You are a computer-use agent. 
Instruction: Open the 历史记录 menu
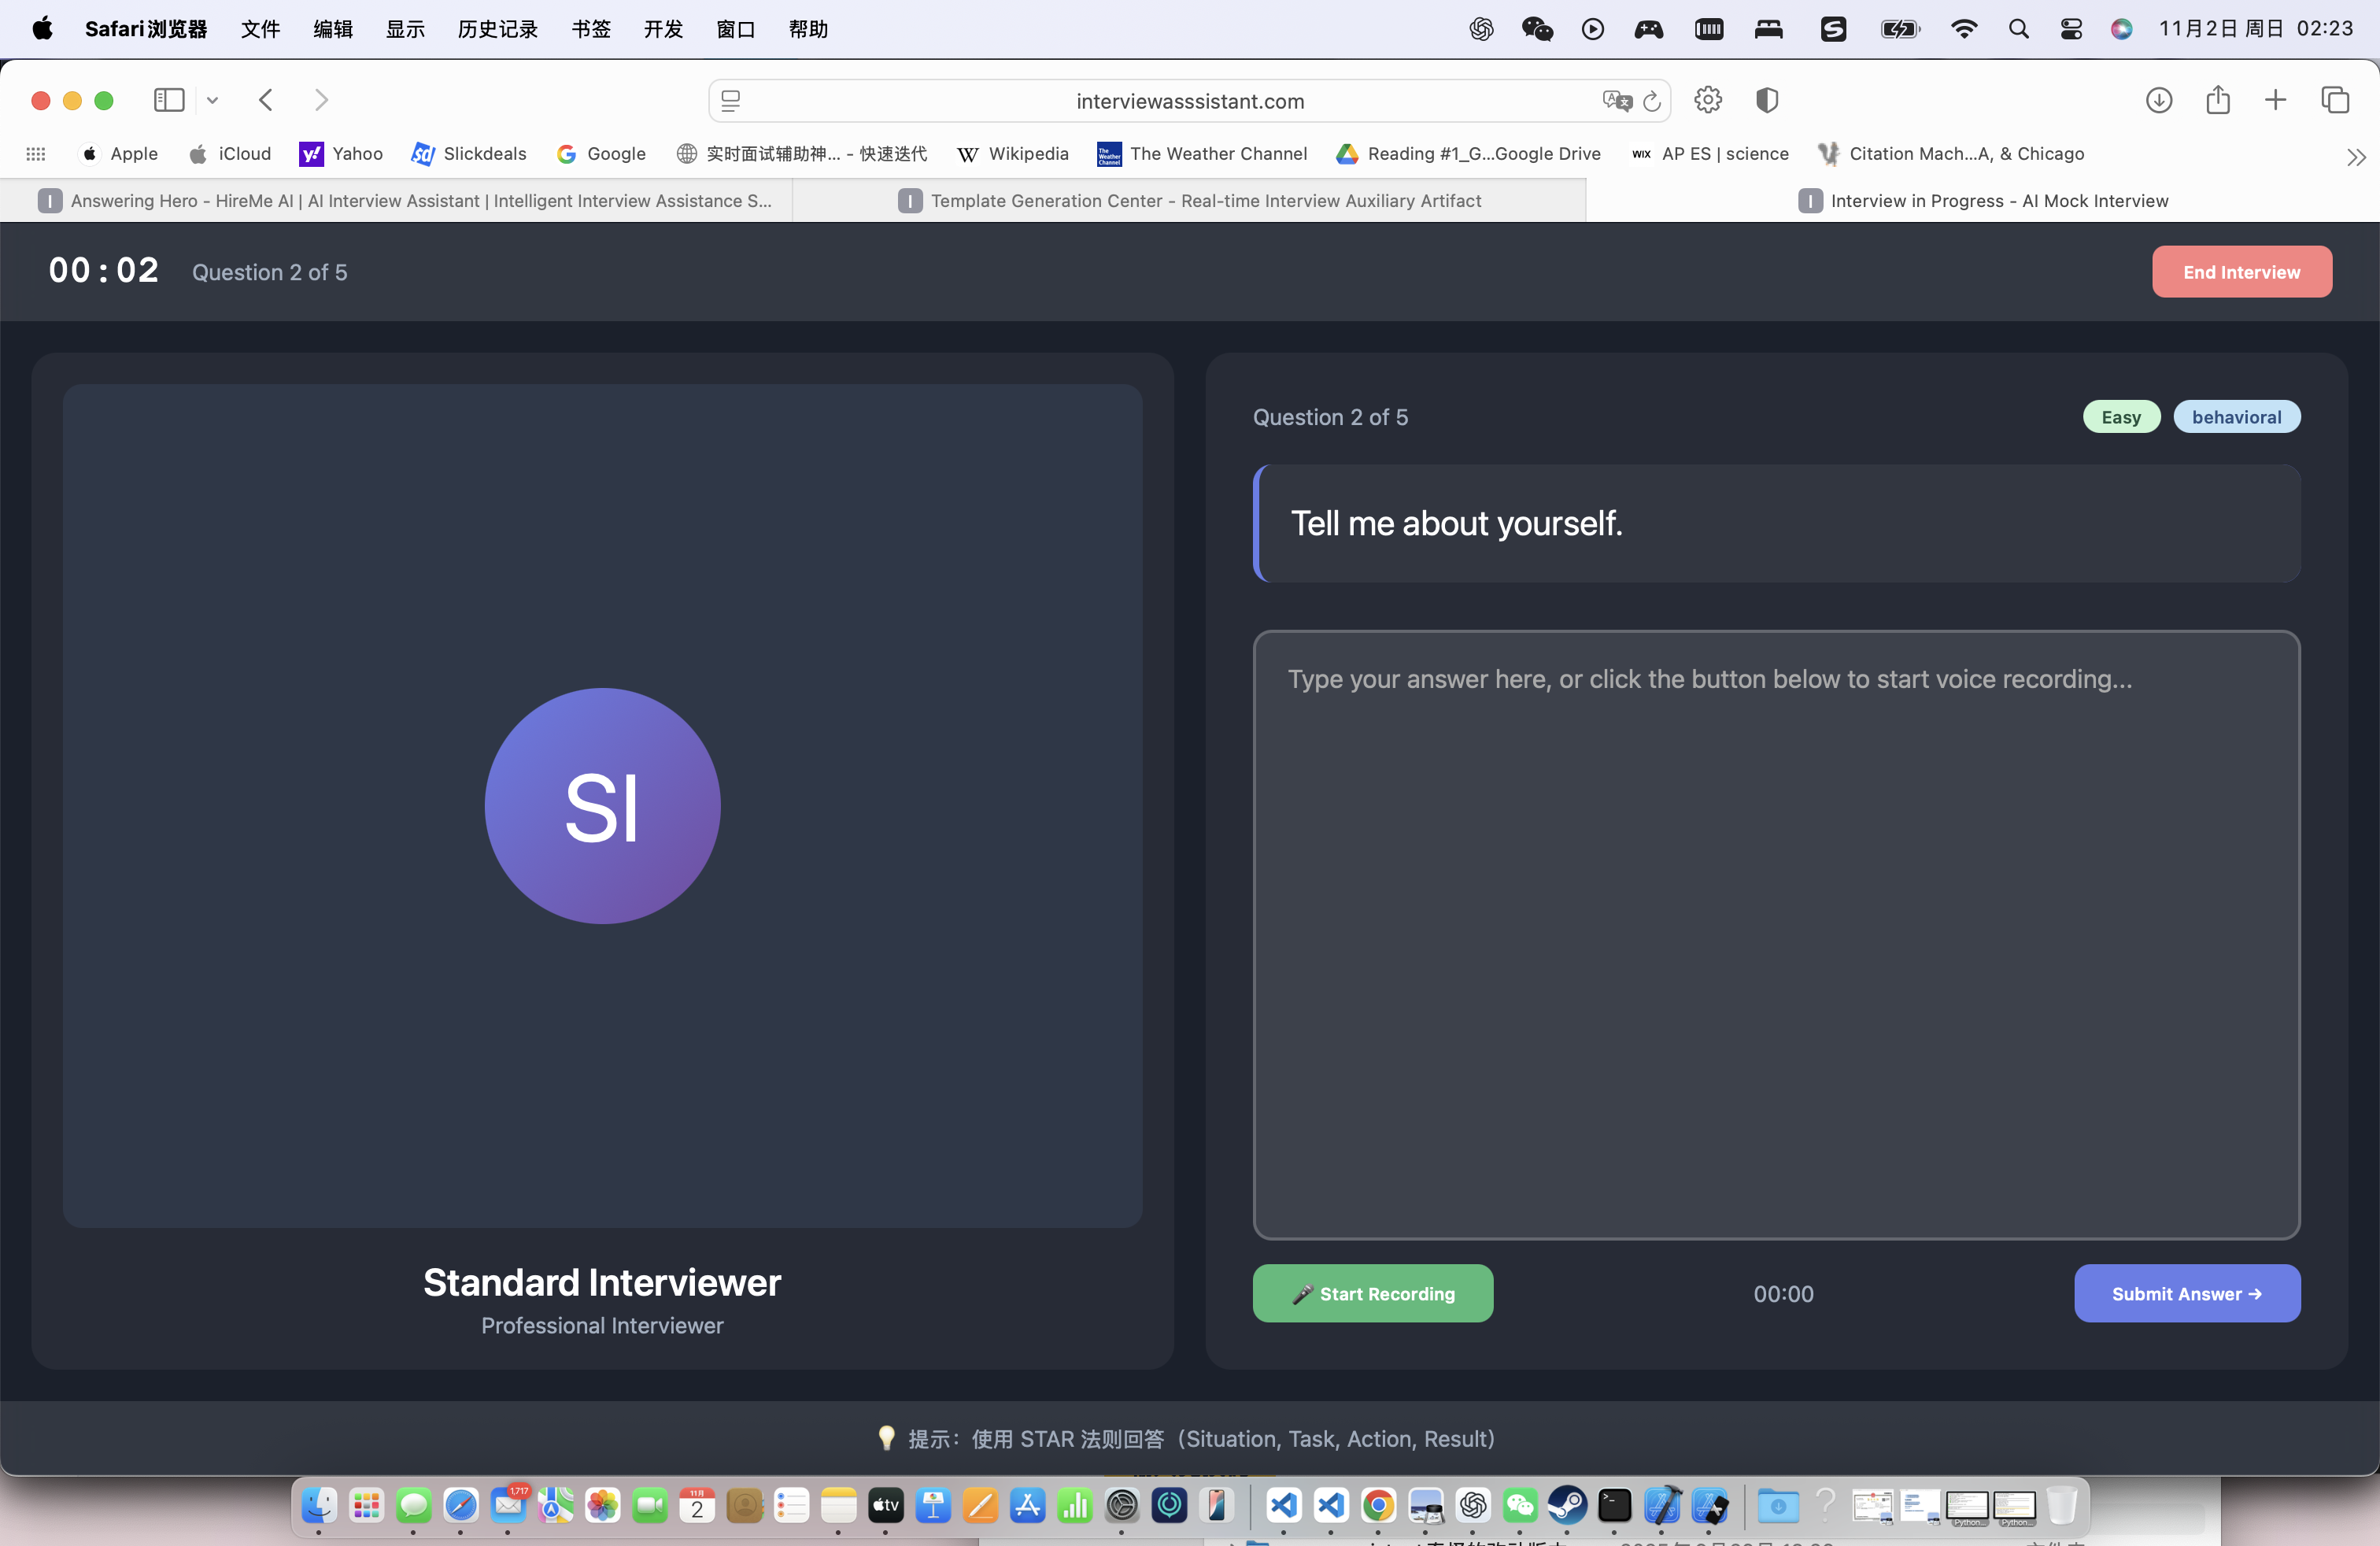(x=497, y=29)
